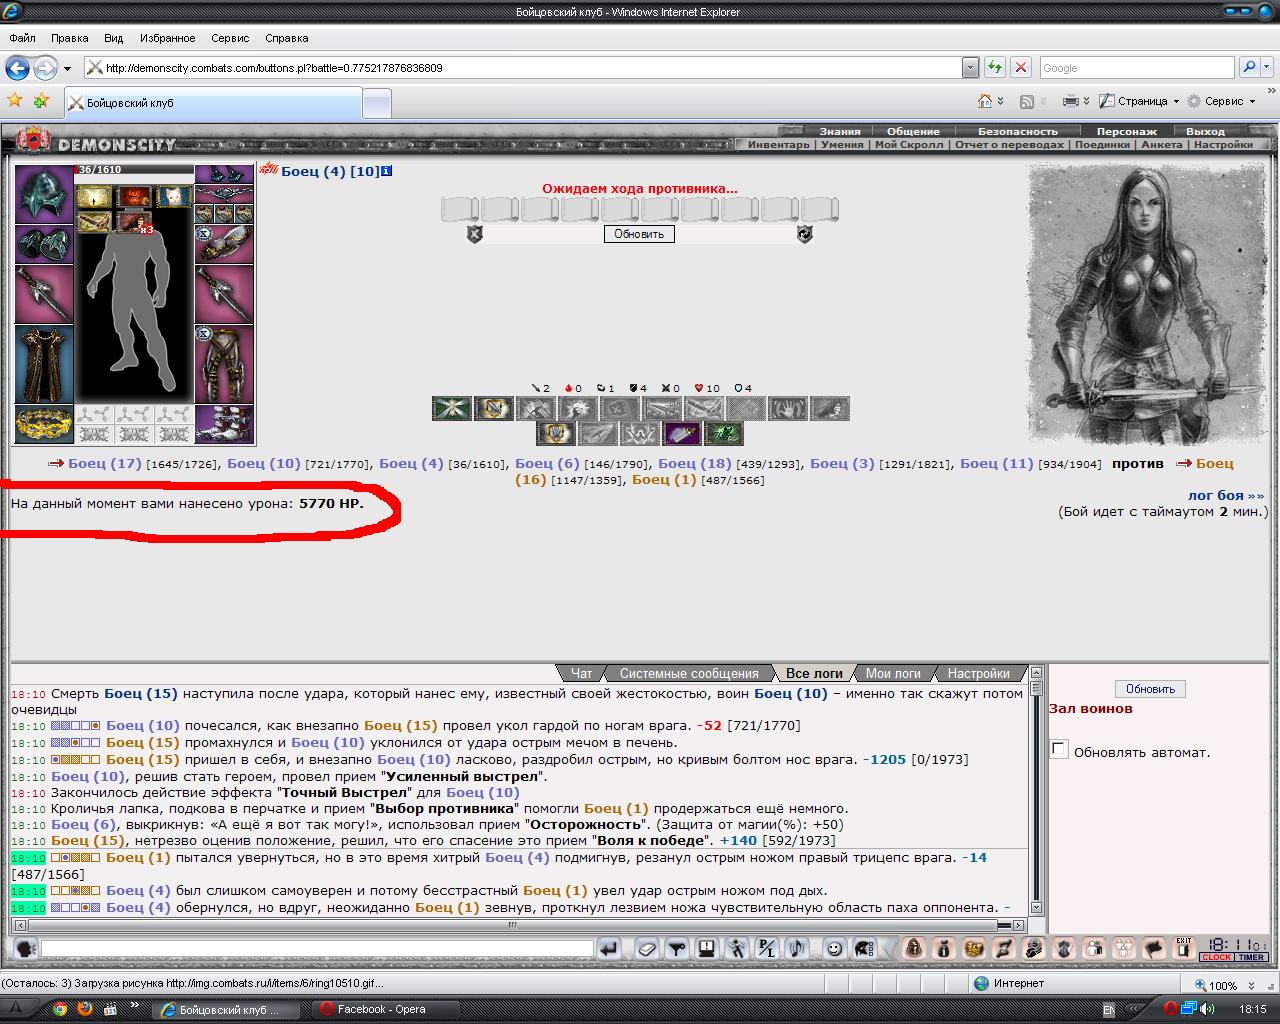Viewport: 1280px width, 1024px height.
Task: Click the golden belt equipment slot
Action: (44, 424)
